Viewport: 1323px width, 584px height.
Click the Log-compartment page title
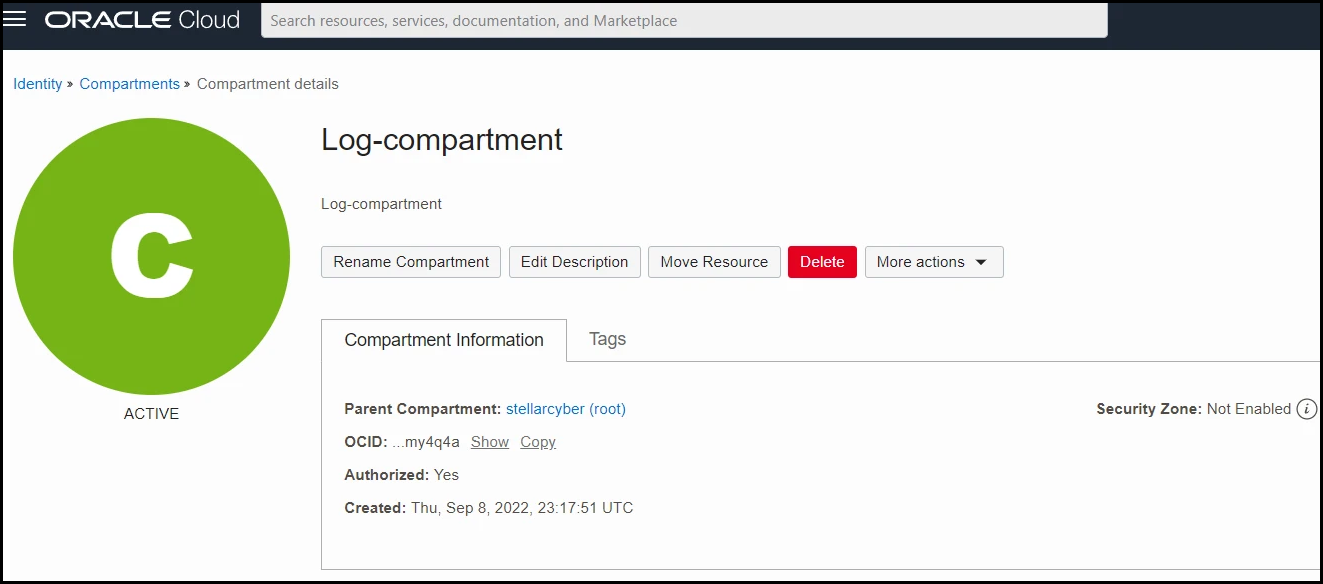(442, 140)
